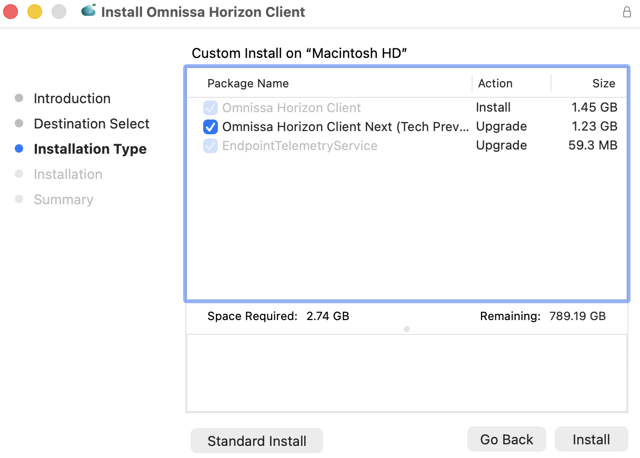Click the Install button
Image resolution: width=640 pixels, height=458 pixels.
pos(590,440)
